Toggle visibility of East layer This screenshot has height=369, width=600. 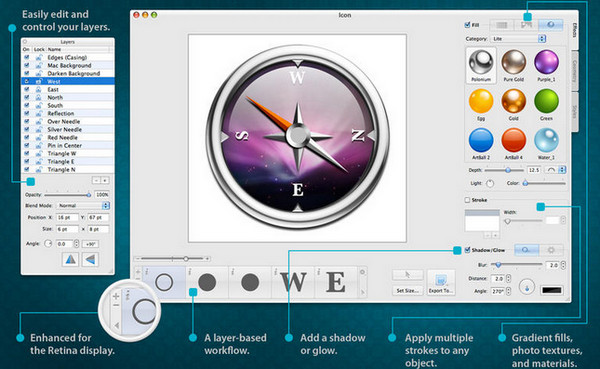click(26, 89)
